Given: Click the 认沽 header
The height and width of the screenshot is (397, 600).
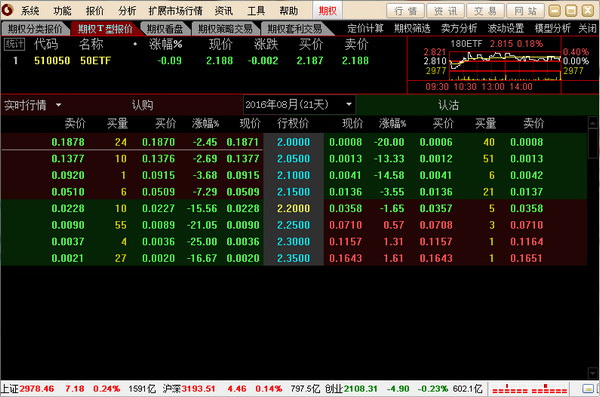Looking at the screenshot, I should [448, 105].
